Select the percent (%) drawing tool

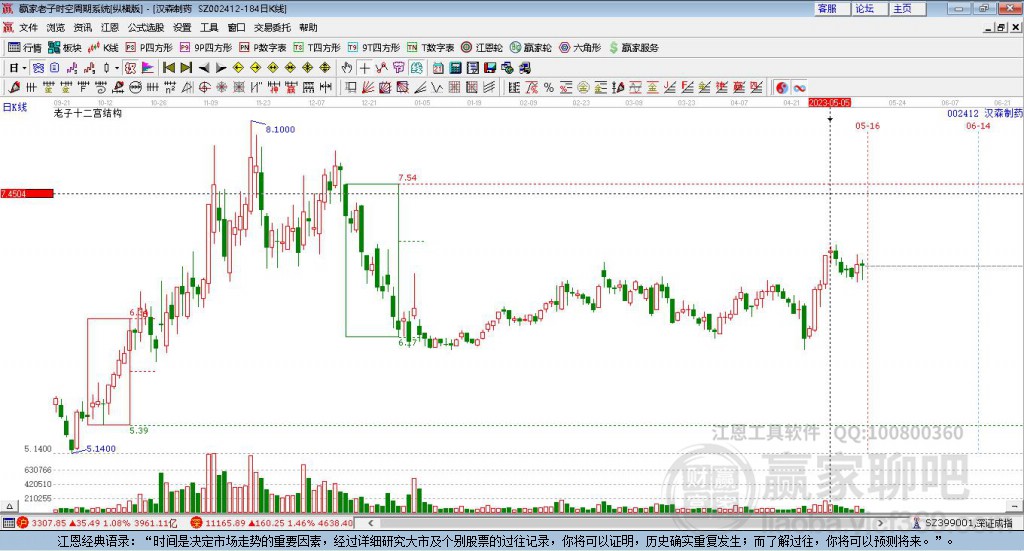click(549, 87)
